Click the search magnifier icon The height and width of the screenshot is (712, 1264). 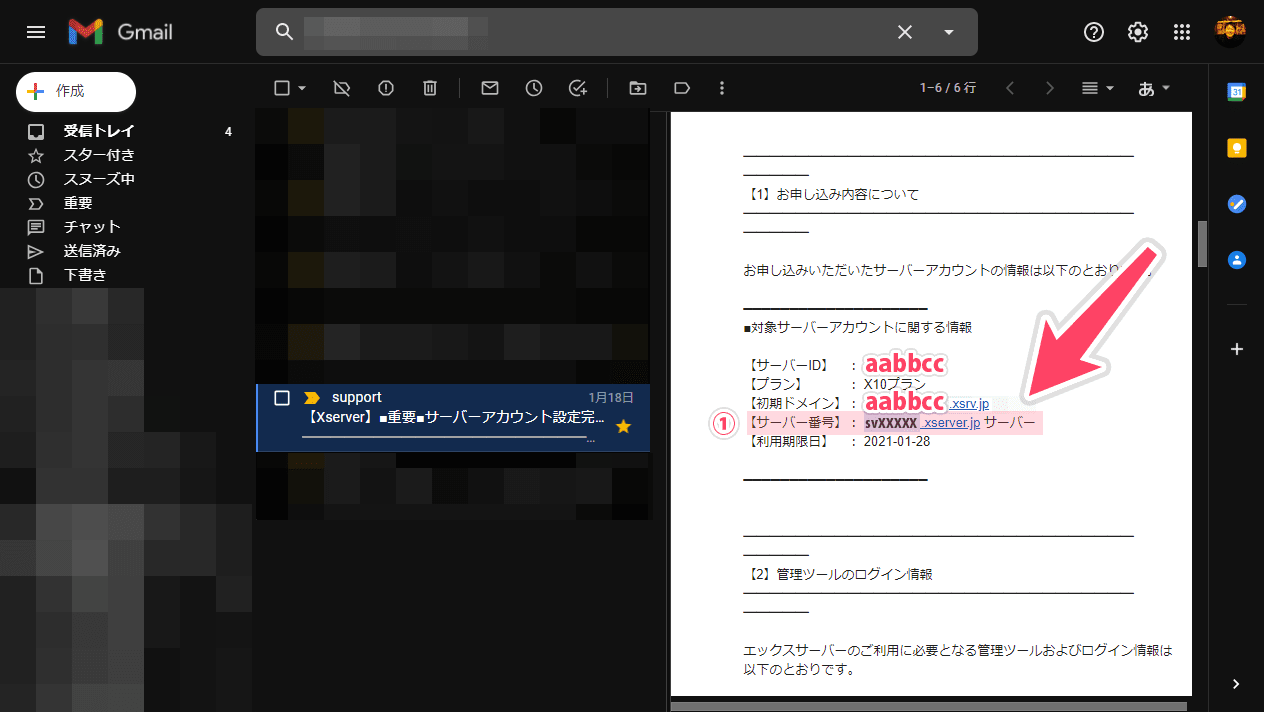point(284,32)
